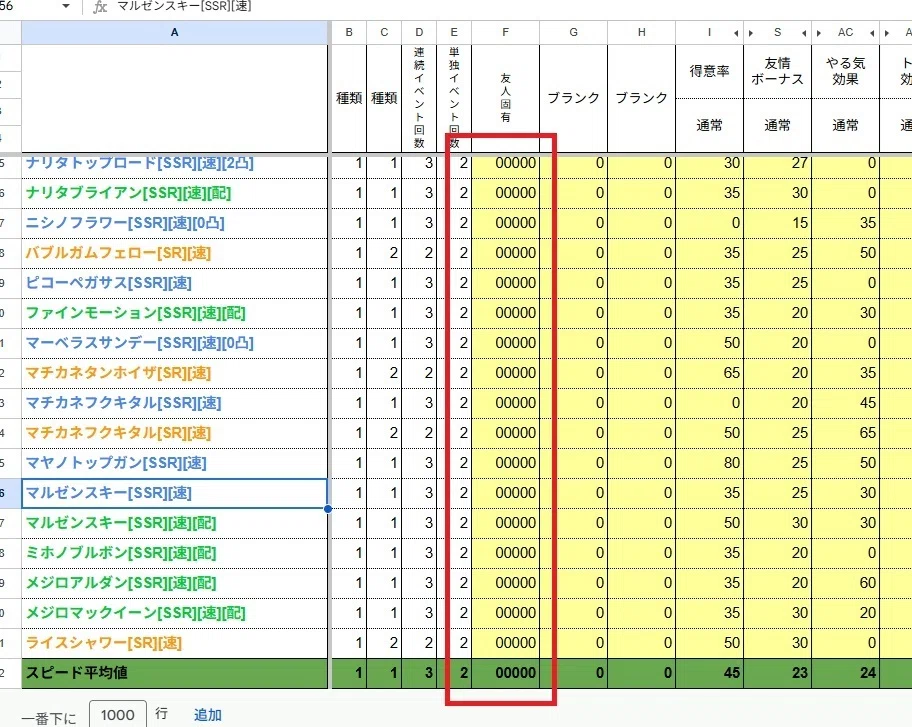912x727 pixels.
Task: Select cell メジロアルダン[SSR][速][配]
Action: tap(174, 583)
